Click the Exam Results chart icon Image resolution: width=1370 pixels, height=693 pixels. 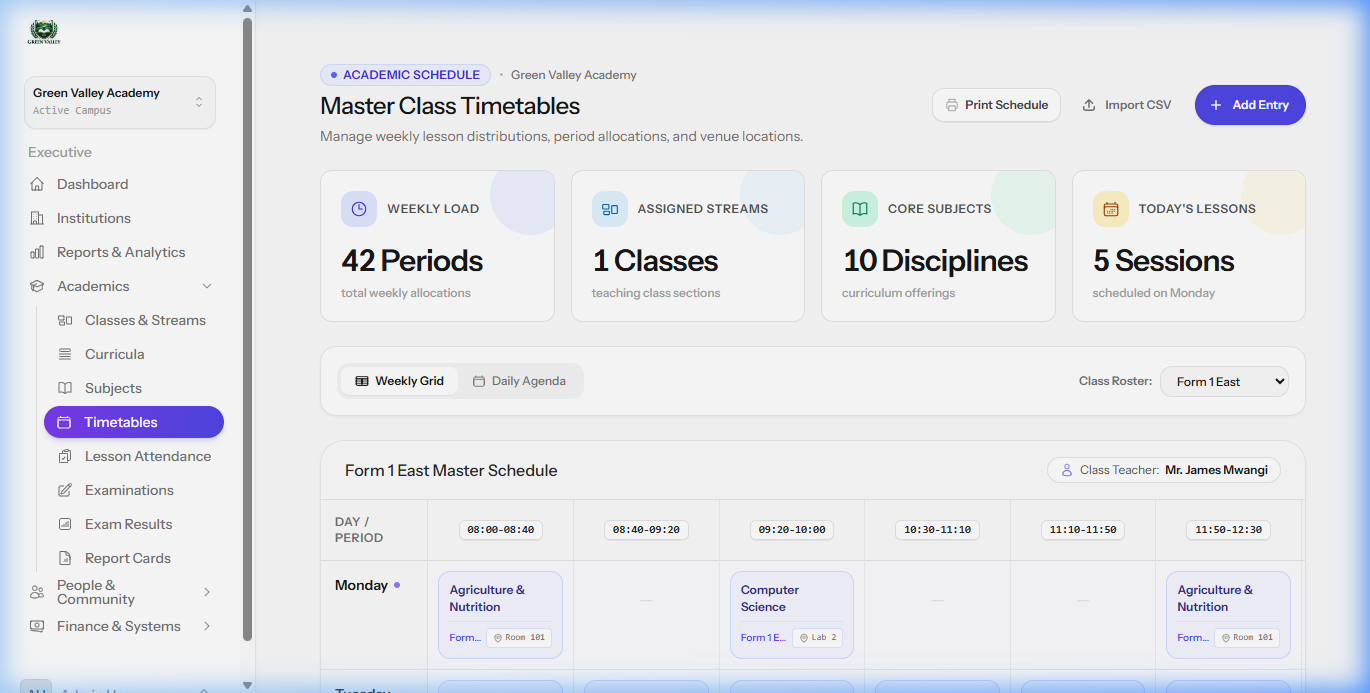pyautogui.click(x=65, y=524)
